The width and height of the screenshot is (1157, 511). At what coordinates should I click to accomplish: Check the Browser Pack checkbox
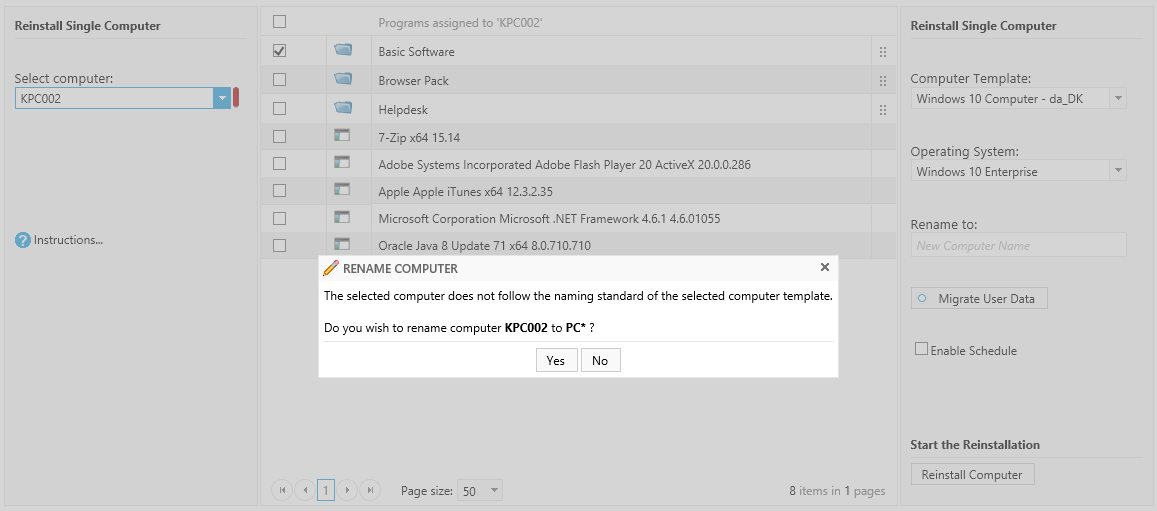280,79
